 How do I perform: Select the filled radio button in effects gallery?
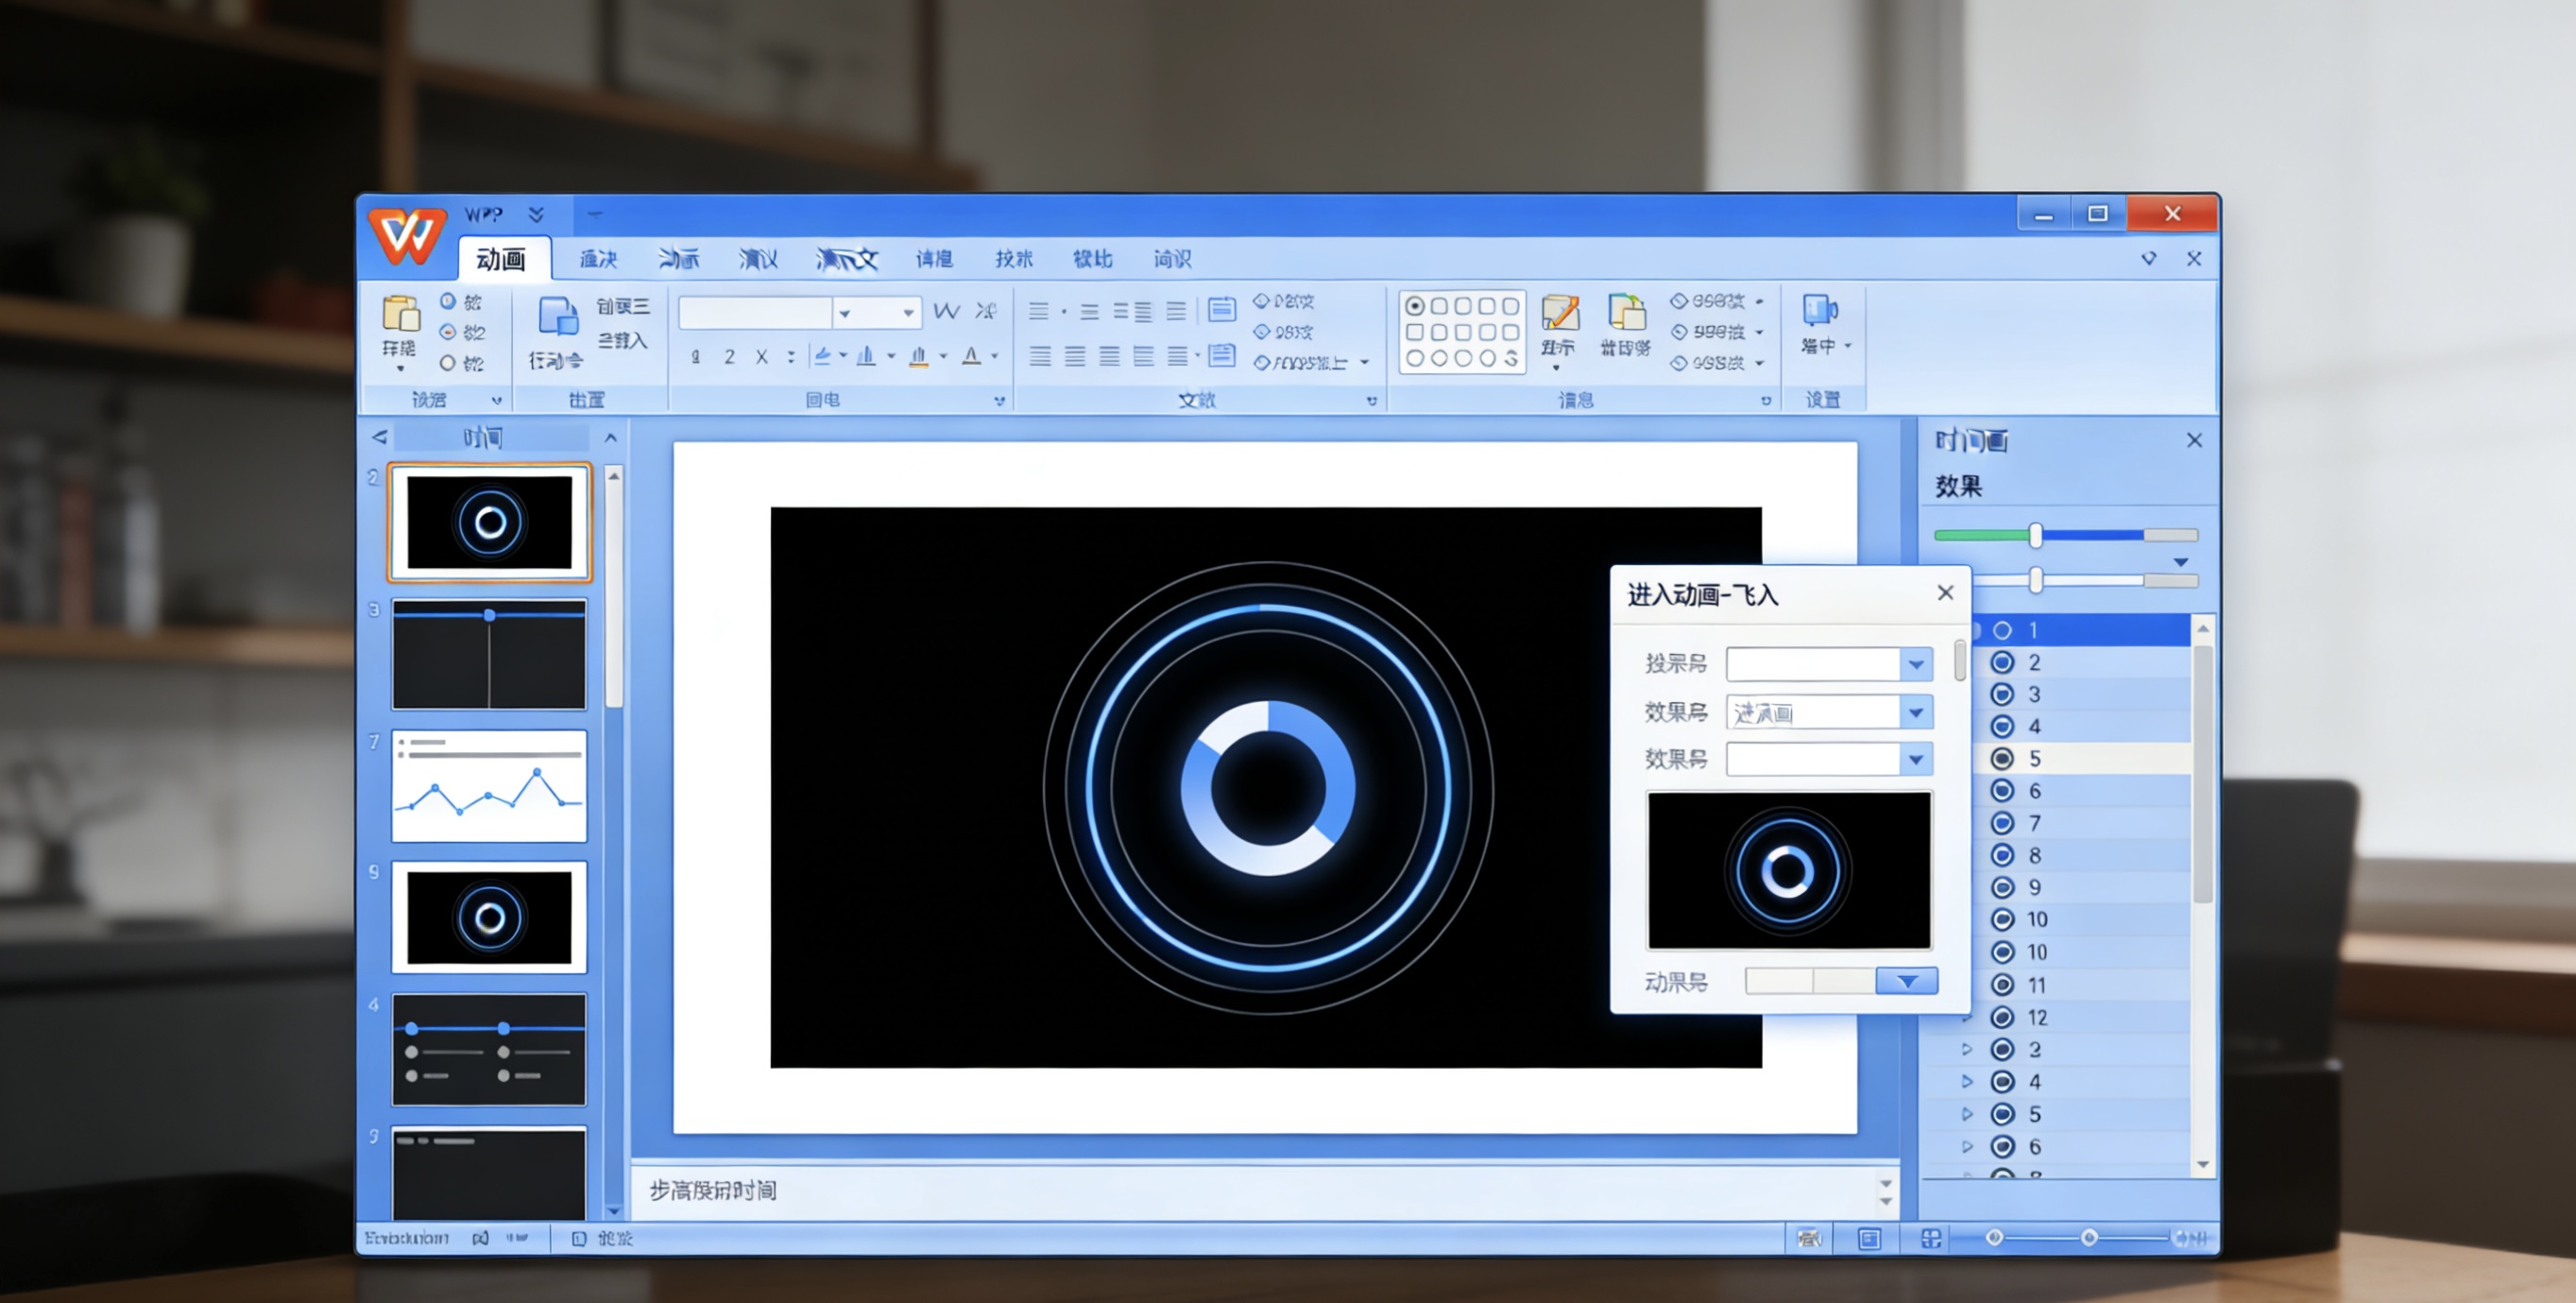point(1414,307)
